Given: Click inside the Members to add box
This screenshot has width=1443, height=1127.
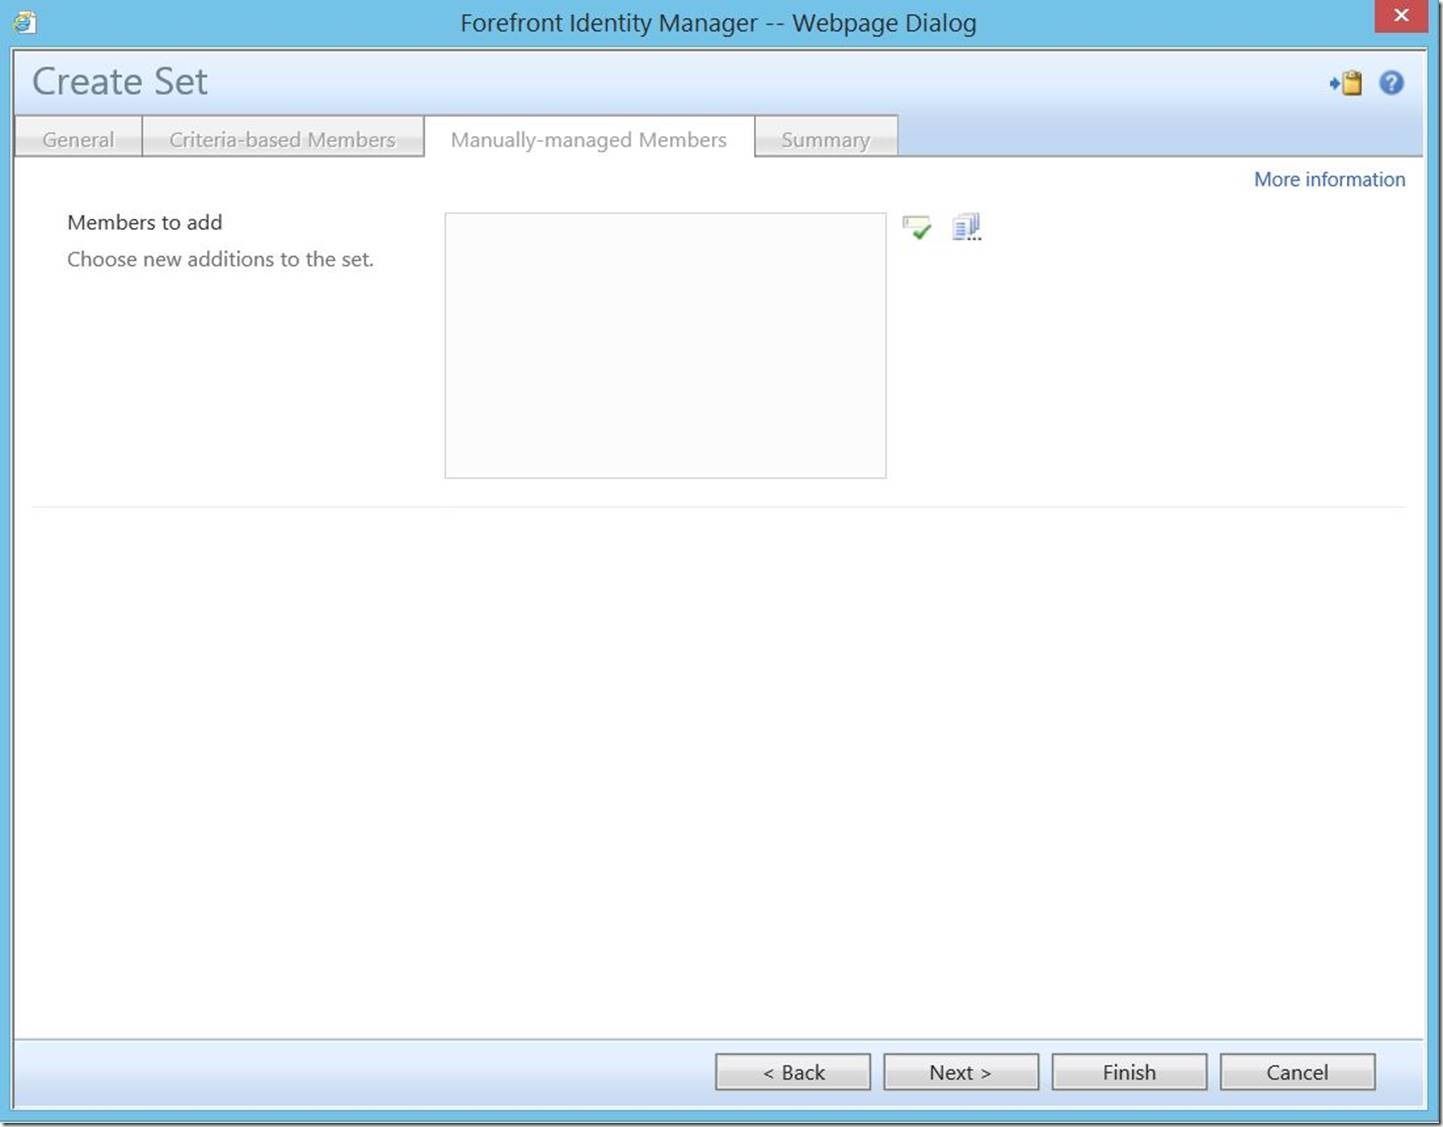Looking at the screenshot, I should click(665, 345).
